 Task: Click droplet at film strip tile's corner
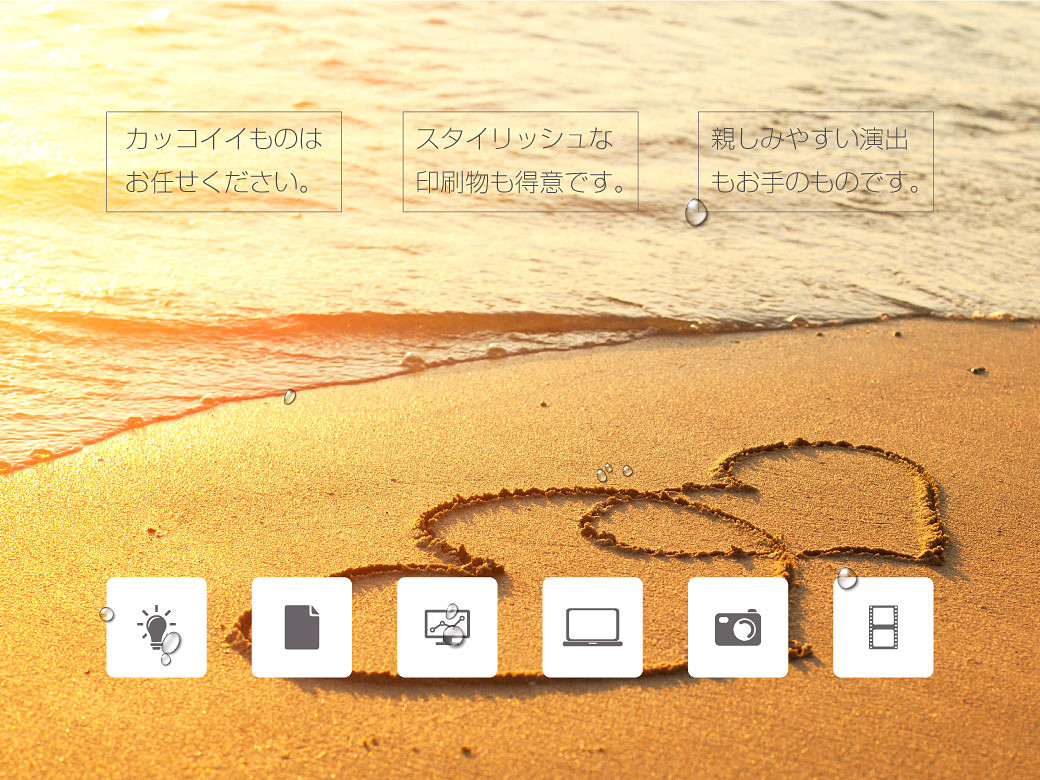[x=847, y=578]
